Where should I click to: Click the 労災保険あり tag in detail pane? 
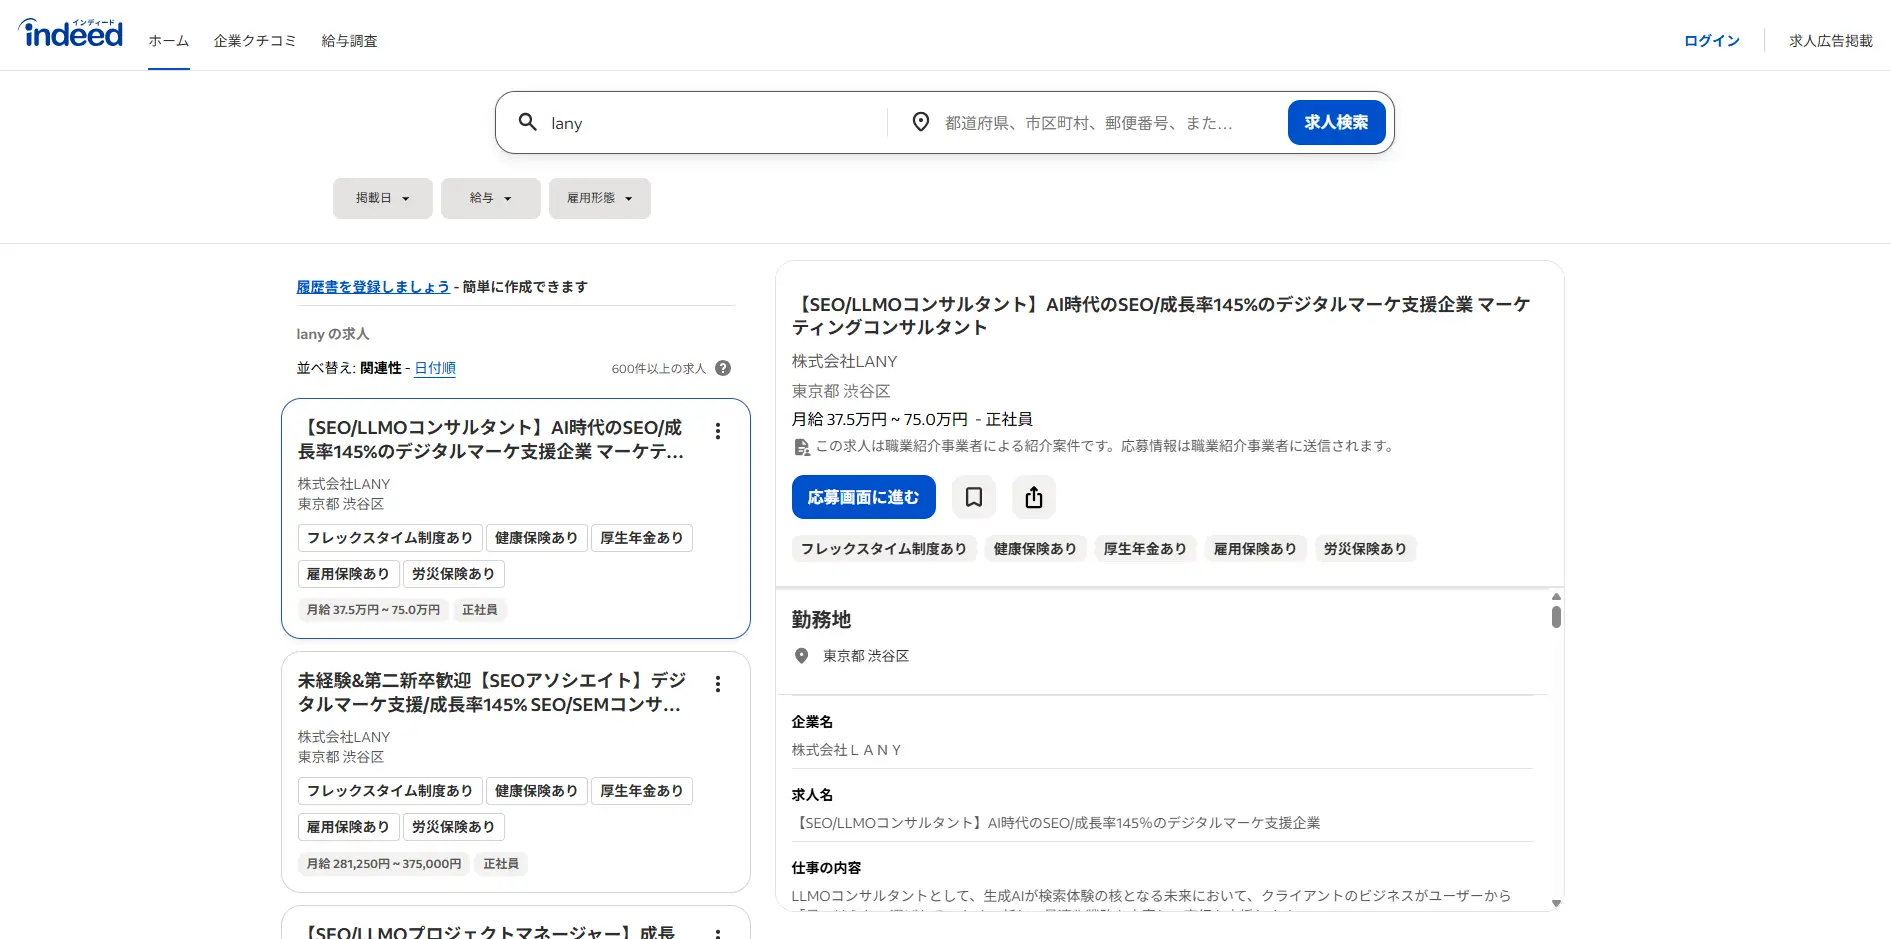[x=1365, y=549]
